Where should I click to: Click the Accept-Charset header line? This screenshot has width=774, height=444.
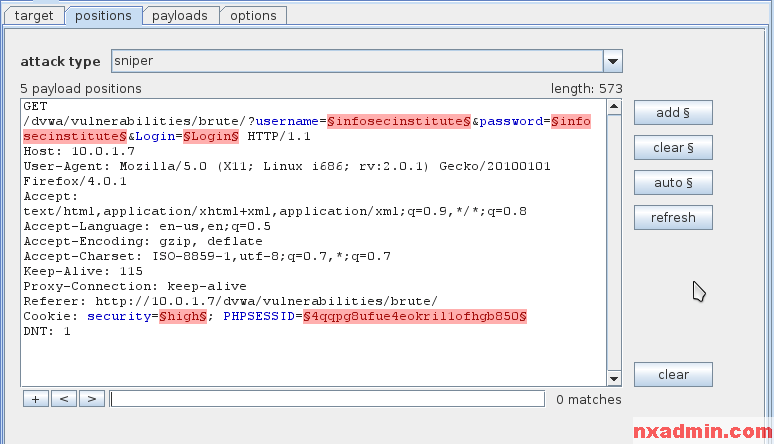207,256
